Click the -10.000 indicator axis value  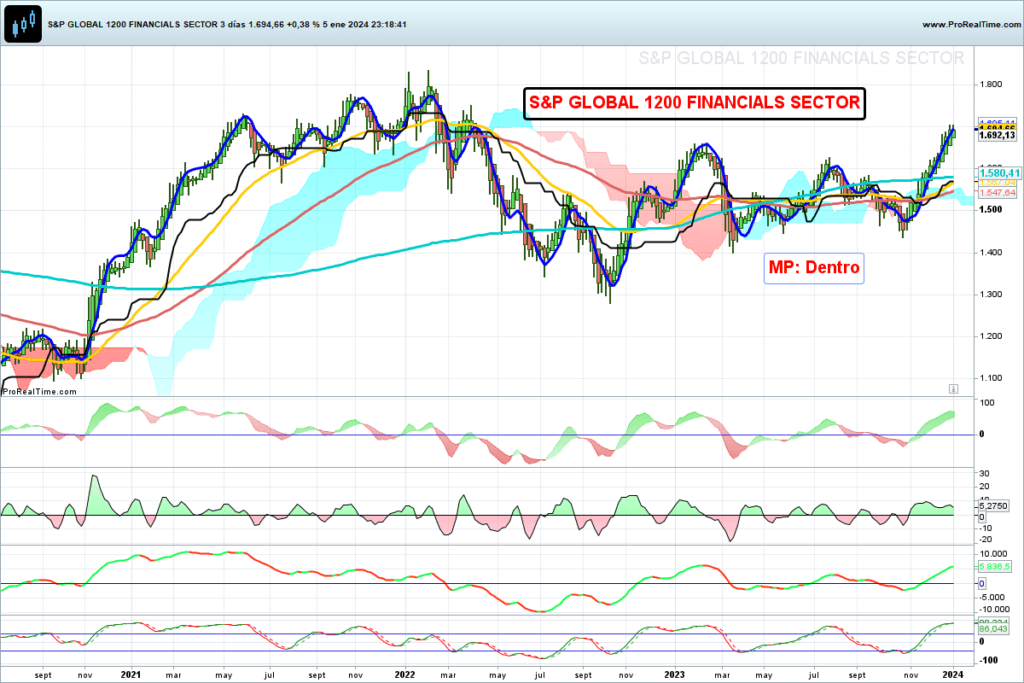pos(993,610)
